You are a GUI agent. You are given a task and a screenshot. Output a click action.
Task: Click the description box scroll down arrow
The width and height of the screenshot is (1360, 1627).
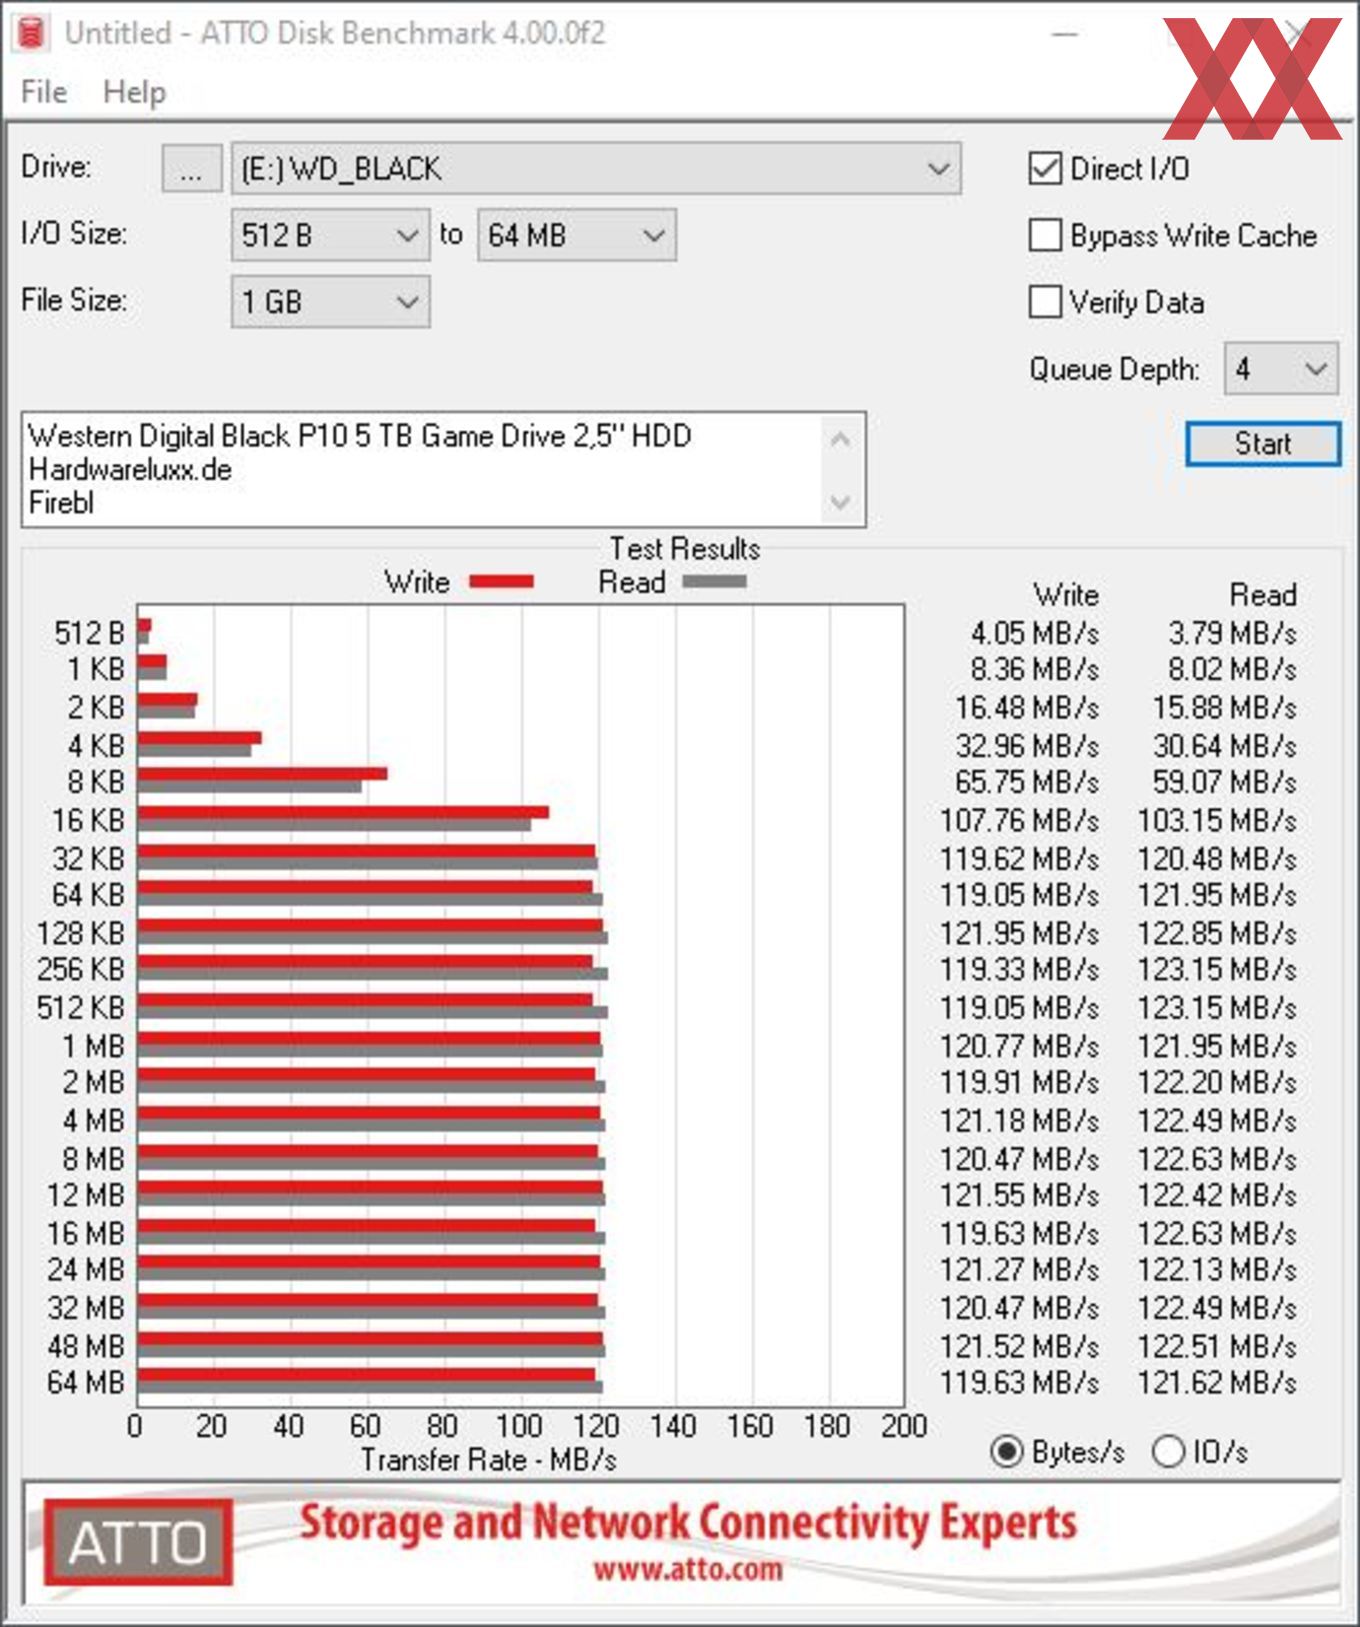(x=841, y=501)
